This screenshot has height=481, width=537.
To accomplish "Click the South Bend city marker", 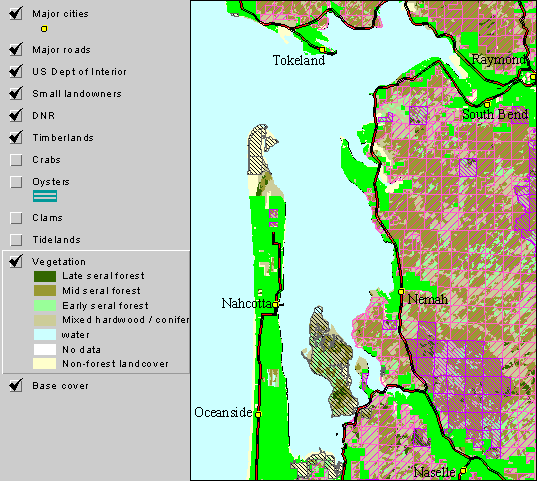I will (x=487, y=104).
